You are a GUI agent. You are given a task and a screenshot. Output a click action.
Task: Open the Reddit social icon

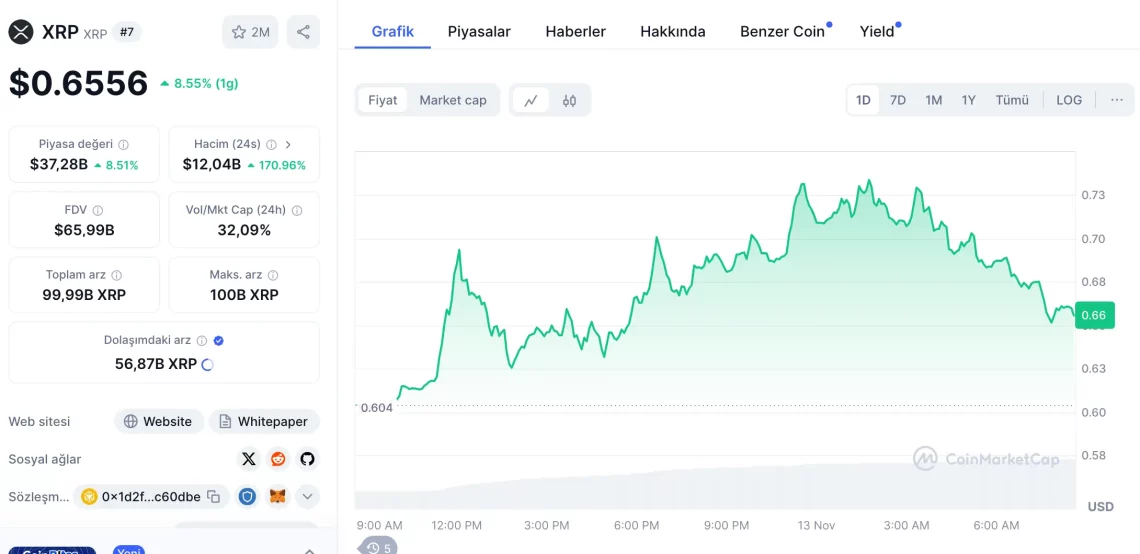[x=278, y=459]
